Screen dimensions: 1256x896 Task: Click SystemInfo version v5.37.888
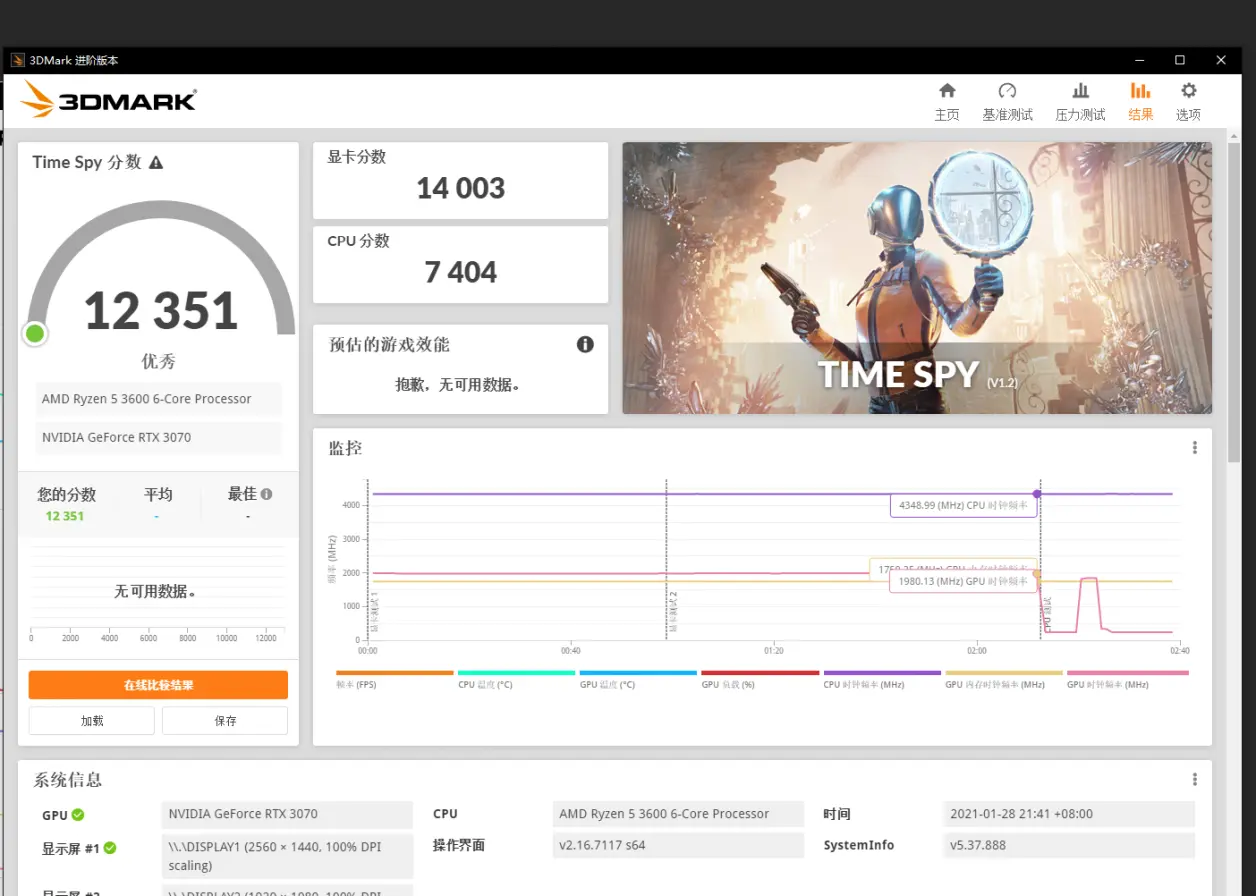click(1069, 845)
